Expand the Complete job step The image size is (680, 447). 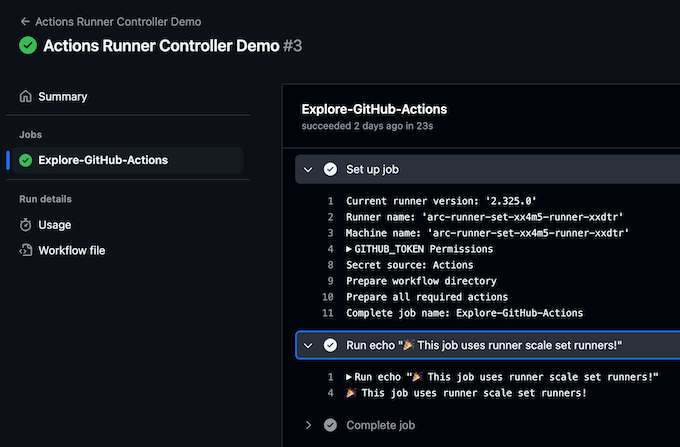[308, 425]
